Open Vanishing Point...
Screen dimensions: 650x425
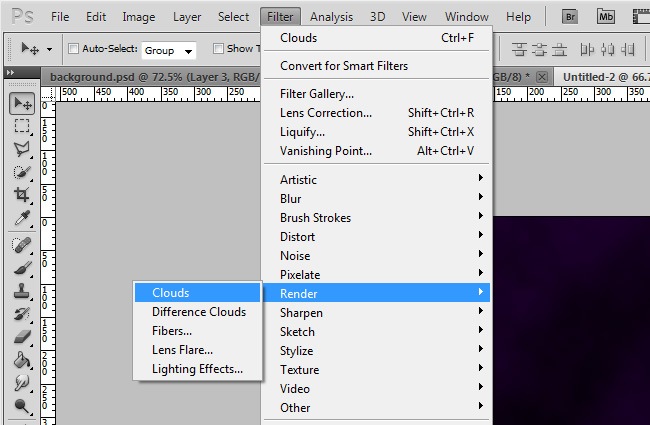pyautogui.click(x=376, y=151)
